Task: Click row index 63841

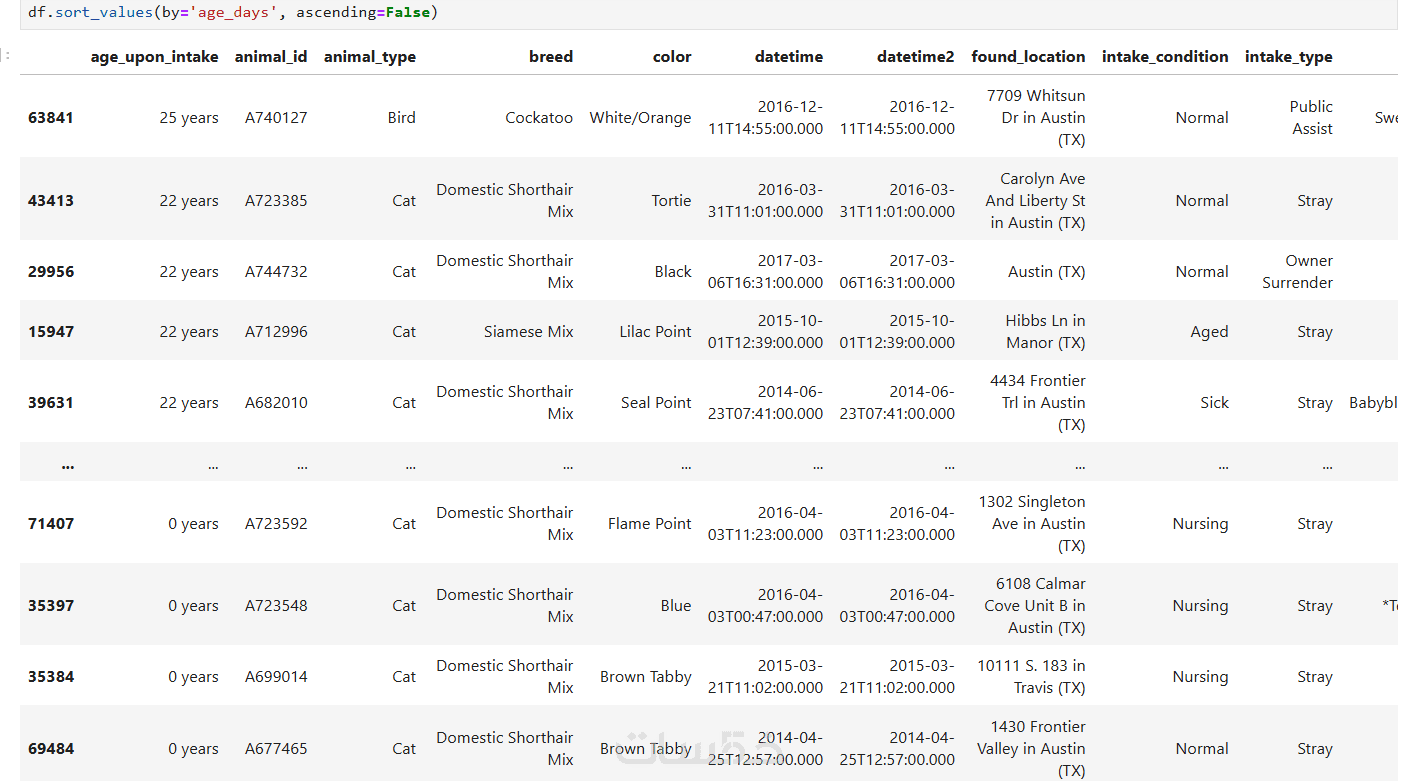Action: click(51, 118)
